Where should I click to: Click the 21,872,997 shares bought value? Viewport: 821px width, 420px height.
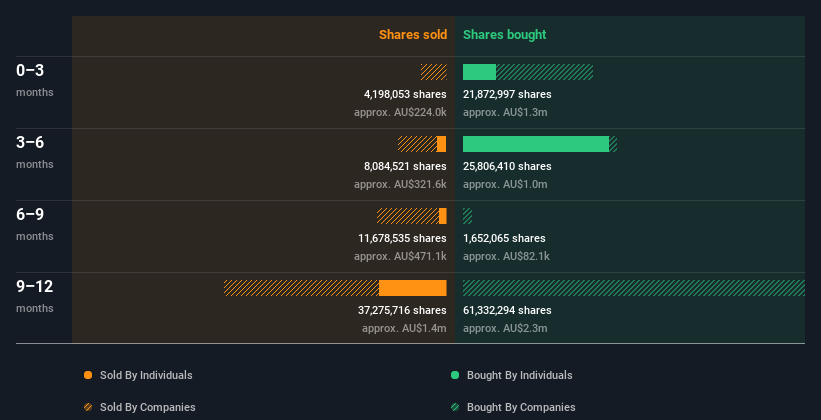(507, 94)
